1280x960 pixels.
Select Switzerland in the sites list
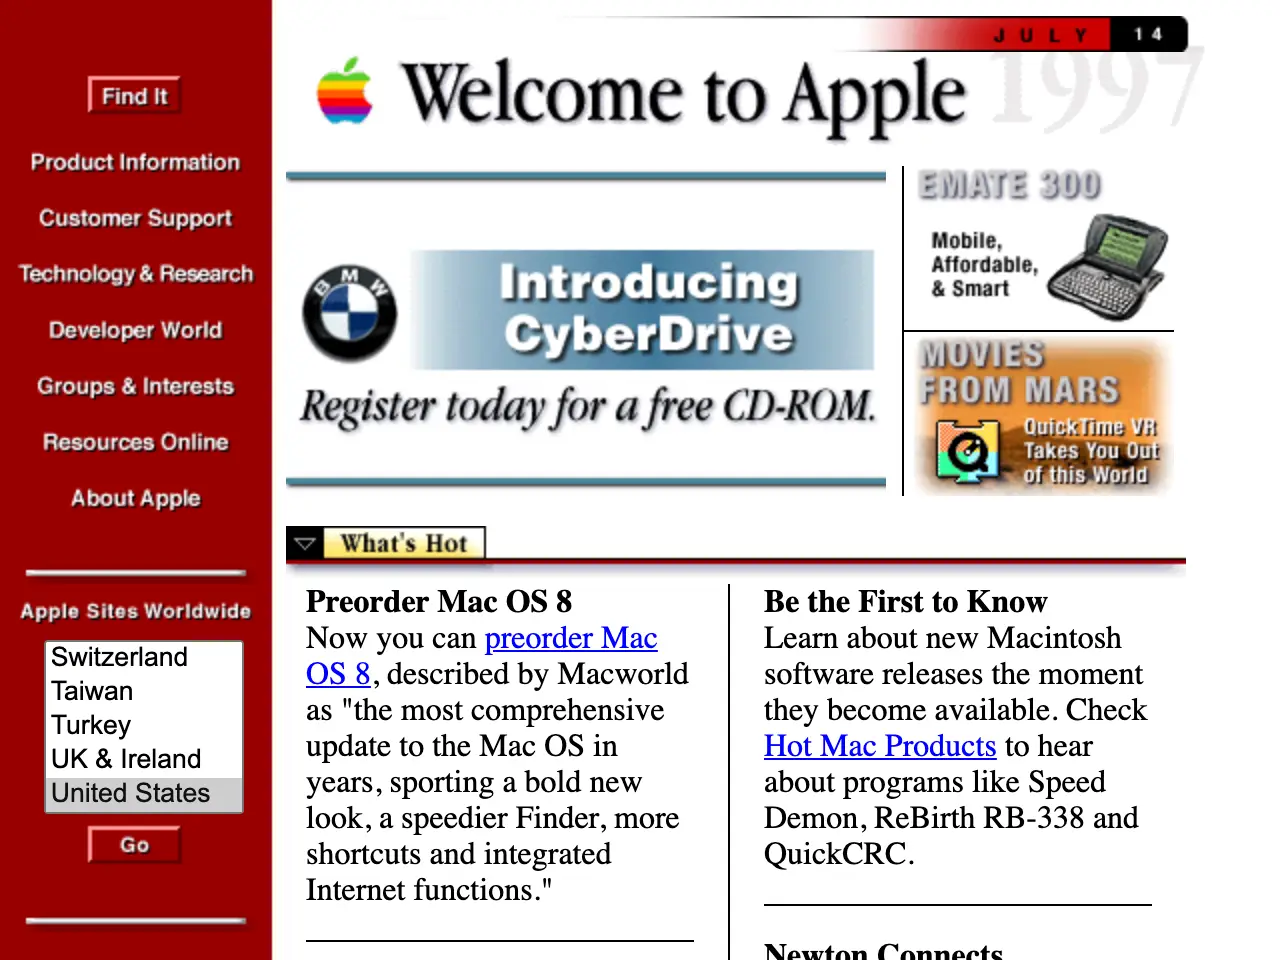coord(144,657)
